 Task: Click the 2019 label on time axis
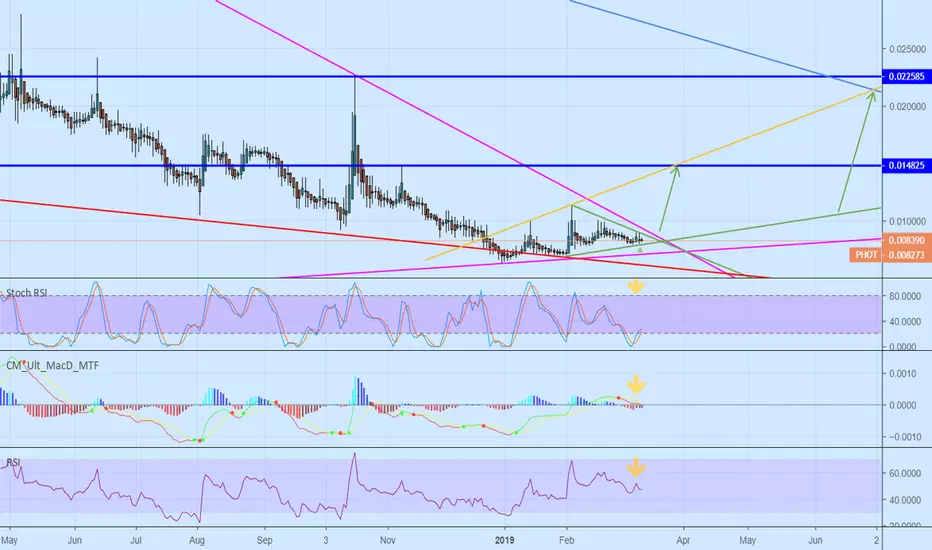coord(505,540)
